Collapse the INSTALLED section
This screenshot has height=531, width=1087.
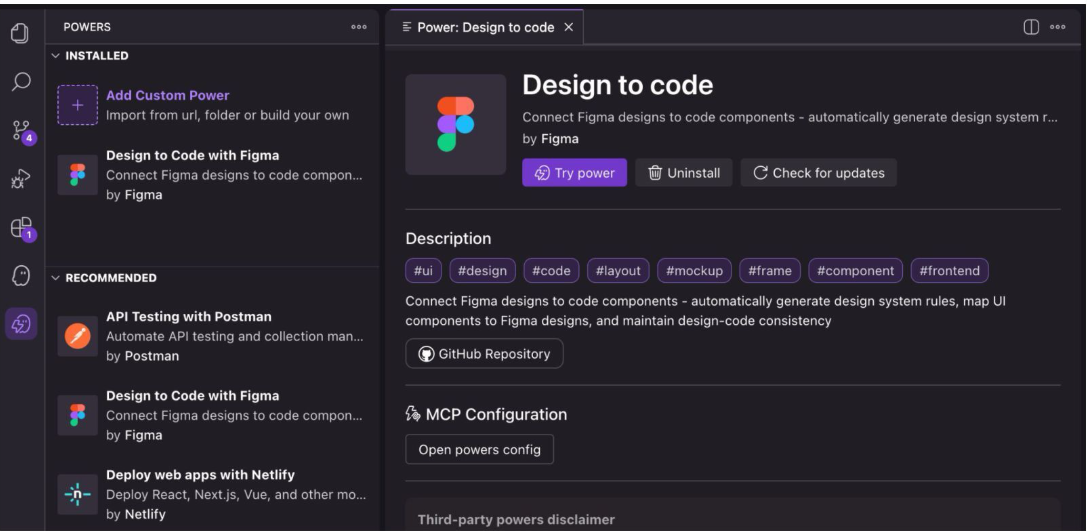pos(90,55)
